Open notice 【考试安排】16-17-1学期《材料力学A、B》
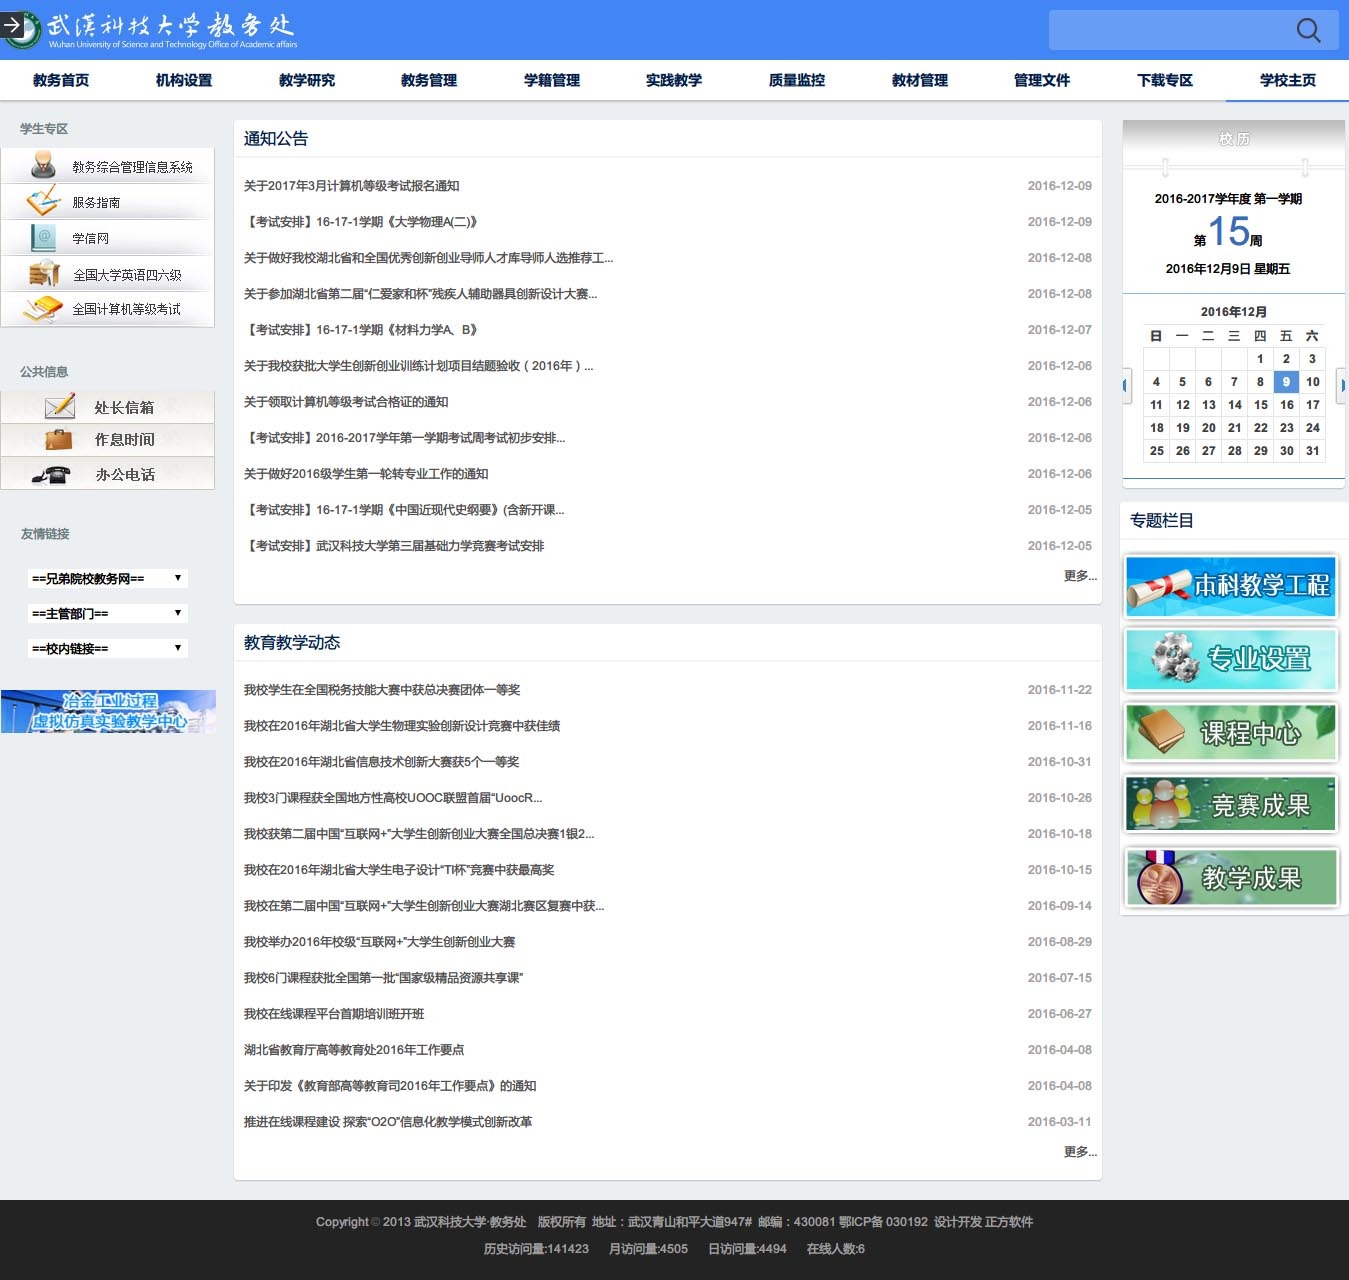 361,330
